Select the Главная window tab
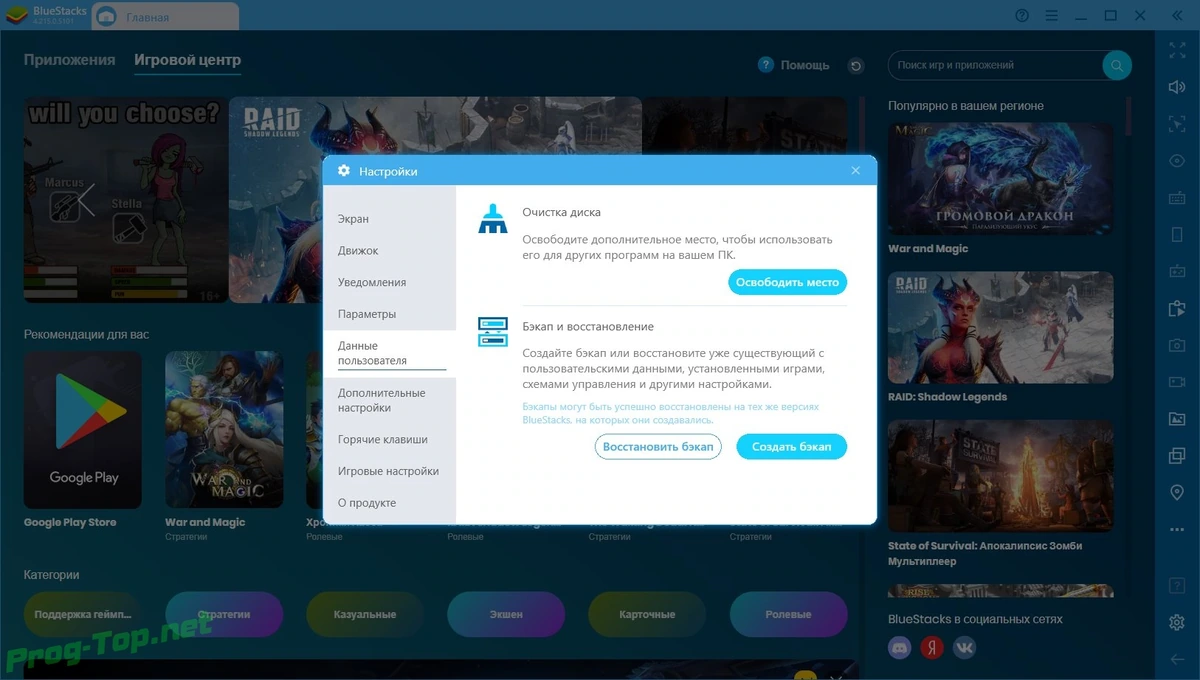The image size is (1200, 680). (165, 17)
